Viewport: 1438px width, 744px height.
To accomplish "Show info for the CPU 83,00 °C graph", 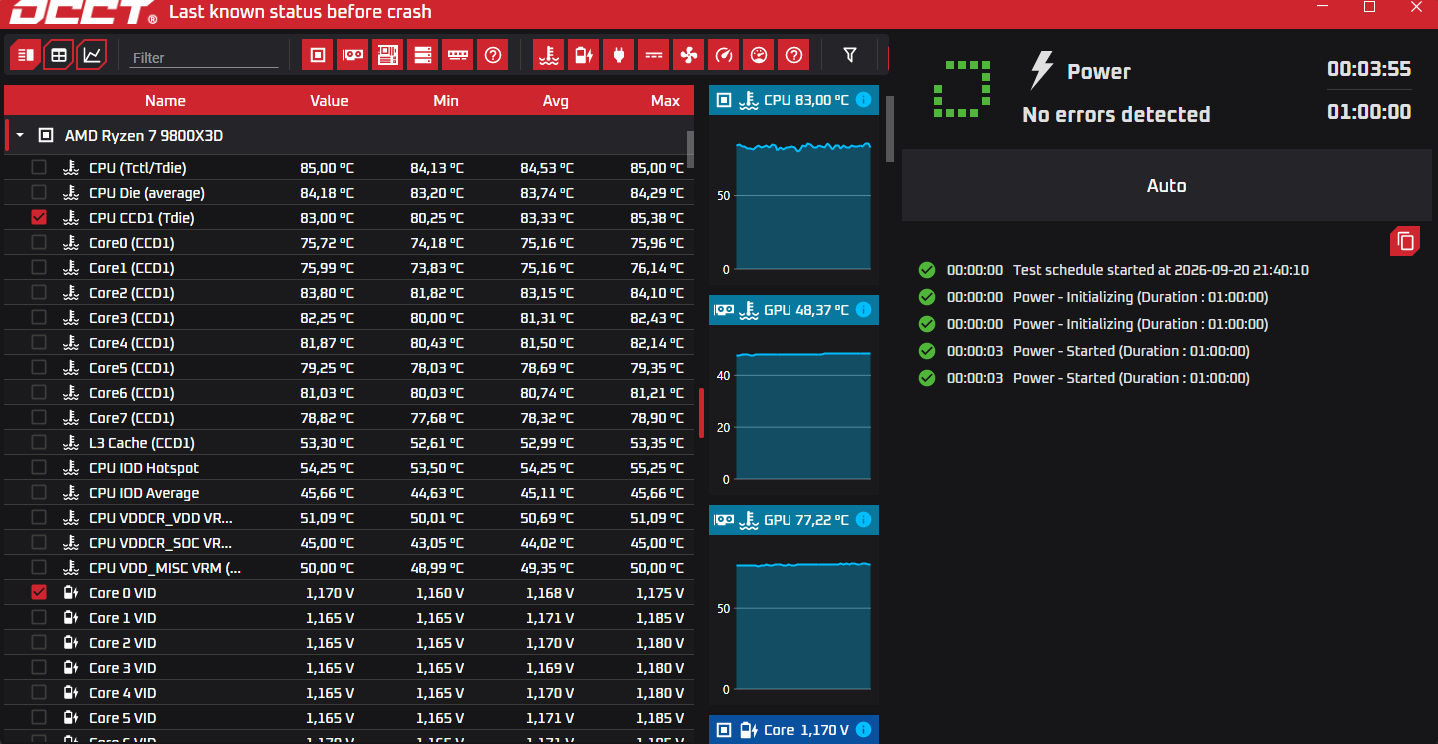I will (863, 100).
